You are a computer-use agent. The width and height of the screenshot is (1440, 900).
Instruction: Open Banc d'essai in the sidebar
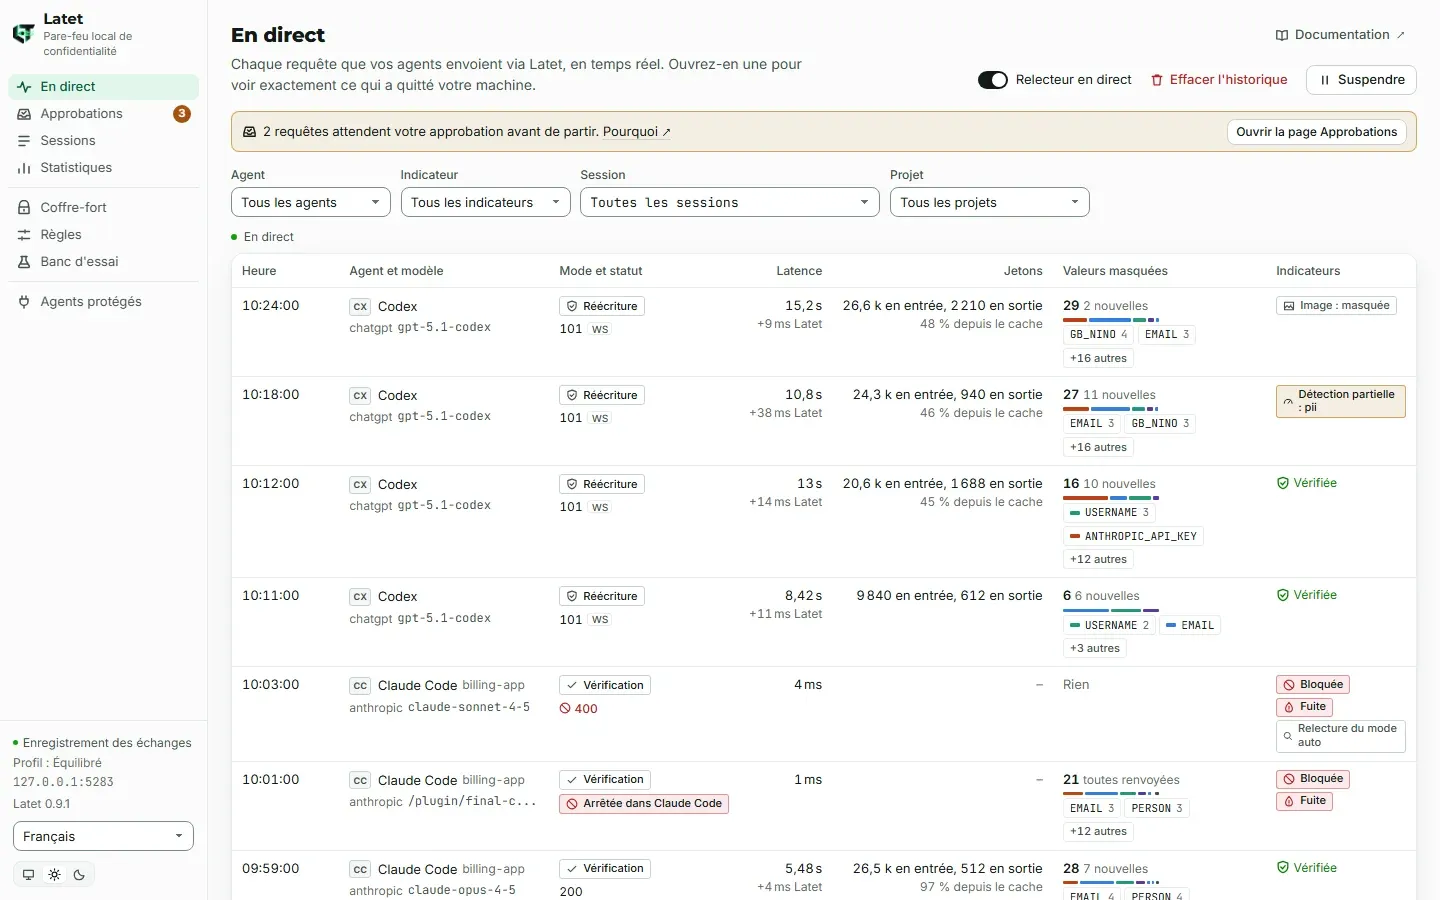pyautogui.click(x=103, y=262)
